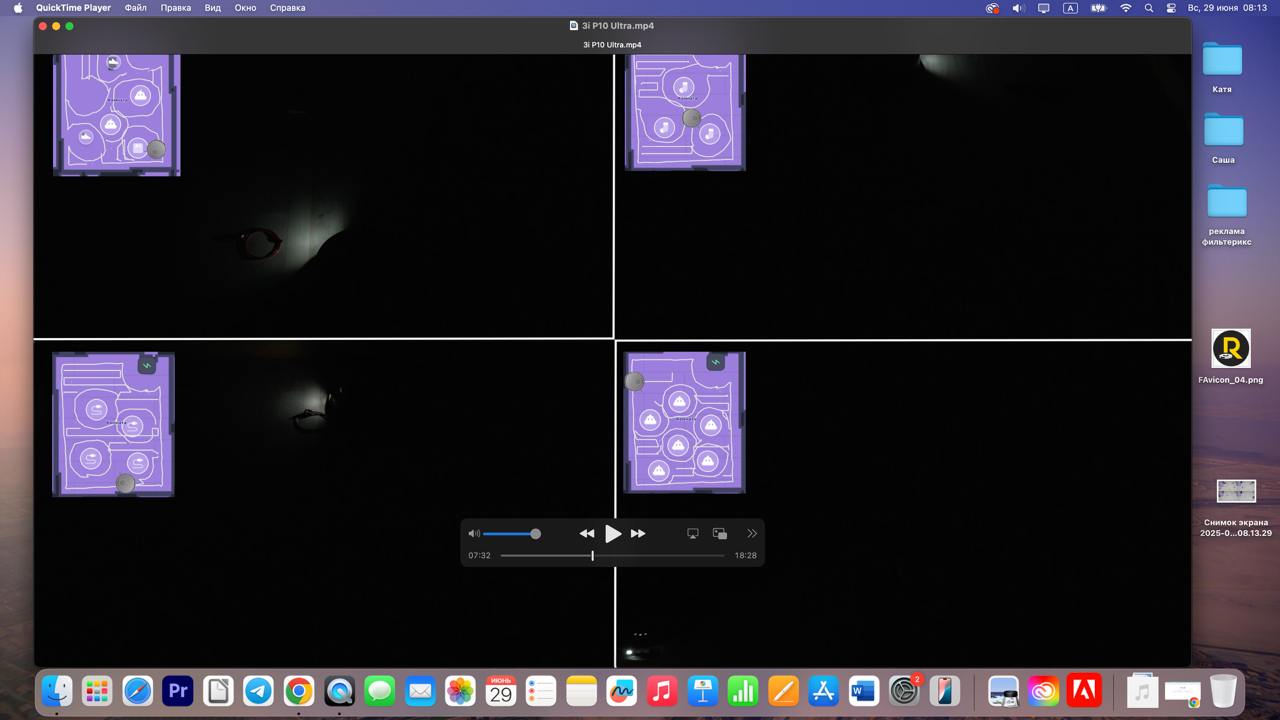Click the rewind button
1280x720 pixels.
[587, 534]
